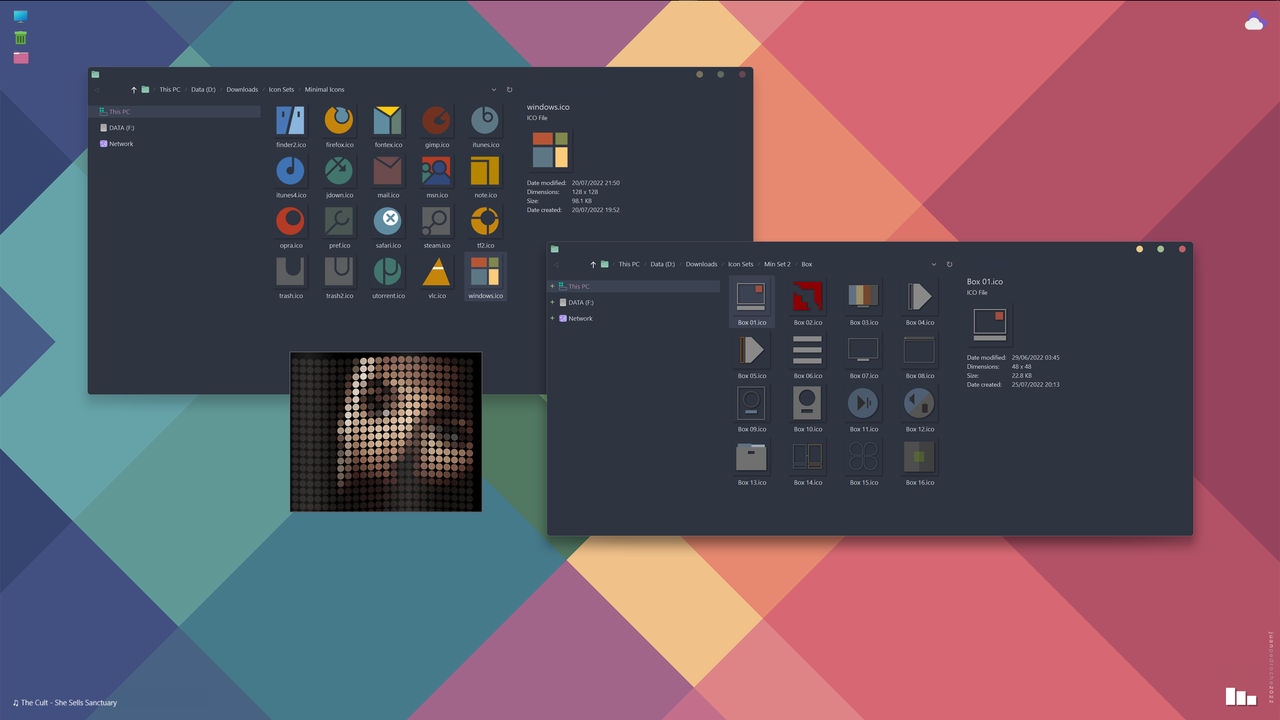Select the windows.ico file in the grid
Screen dimensions: 1280x720
point(485,277)
